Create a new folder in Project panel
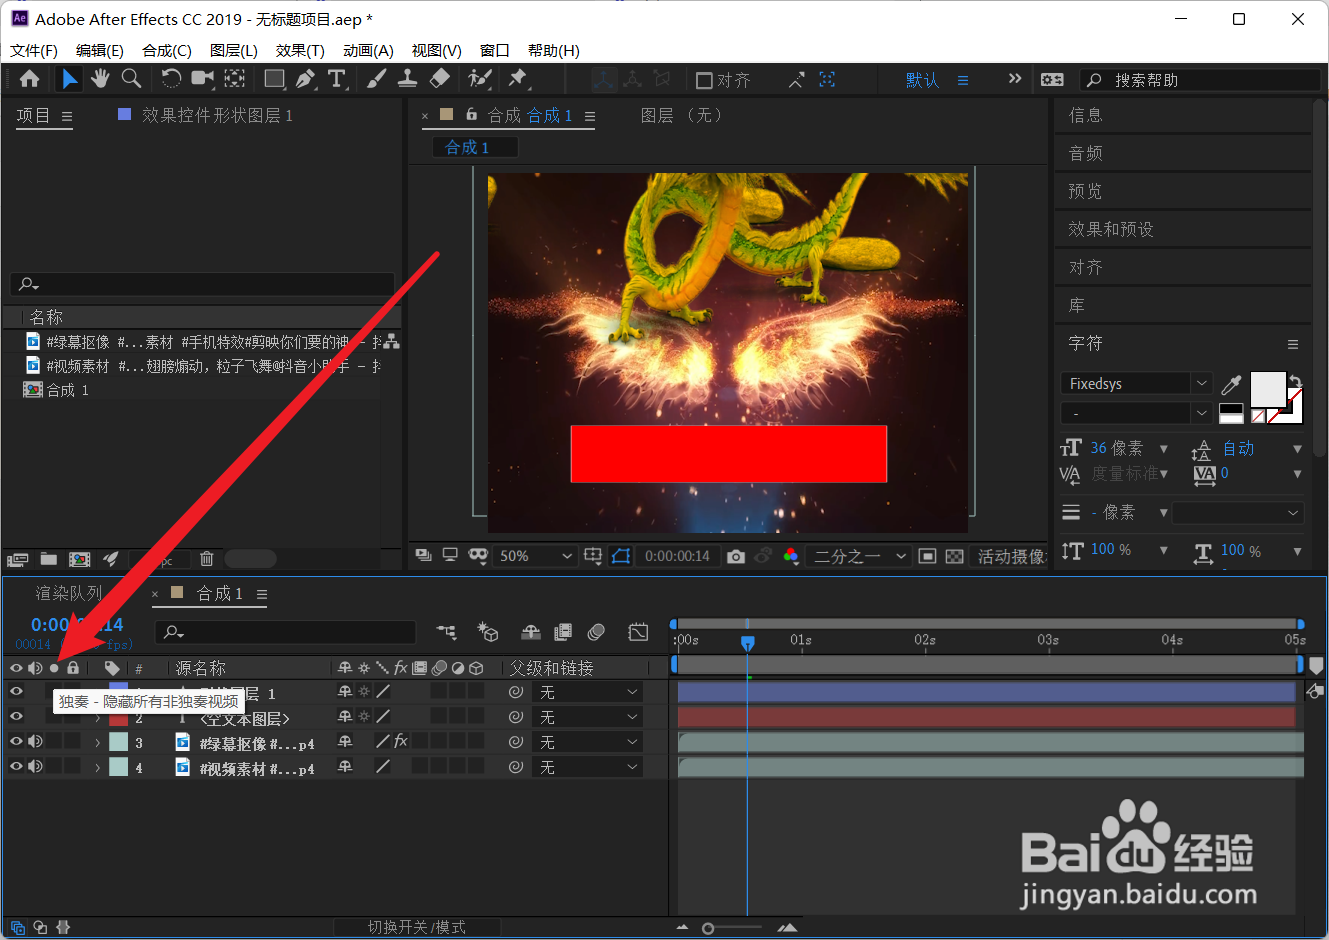This screenshot has width=1329, height=940. click(x=48, y=559)
